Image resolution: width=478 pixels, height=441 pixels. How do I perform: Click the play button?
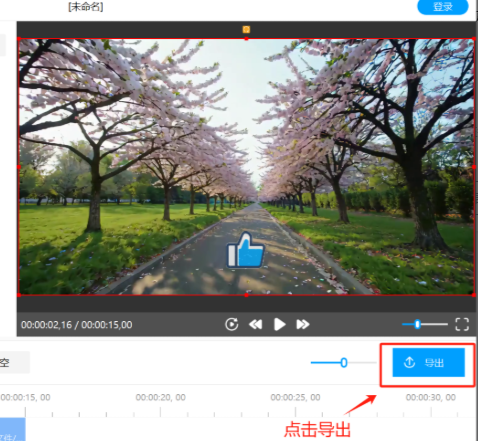pos(279,324)
